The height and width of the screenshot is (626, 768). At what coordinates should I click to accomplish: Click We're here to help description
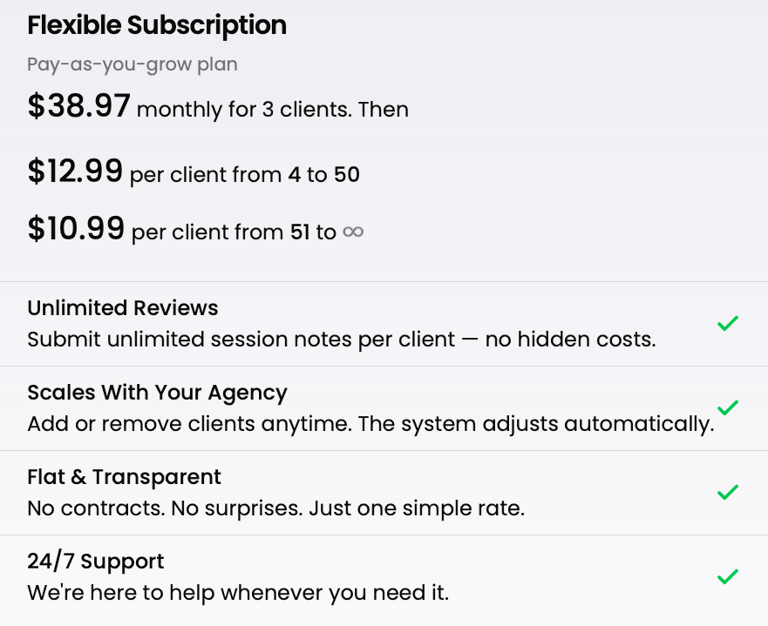[238, 593]
